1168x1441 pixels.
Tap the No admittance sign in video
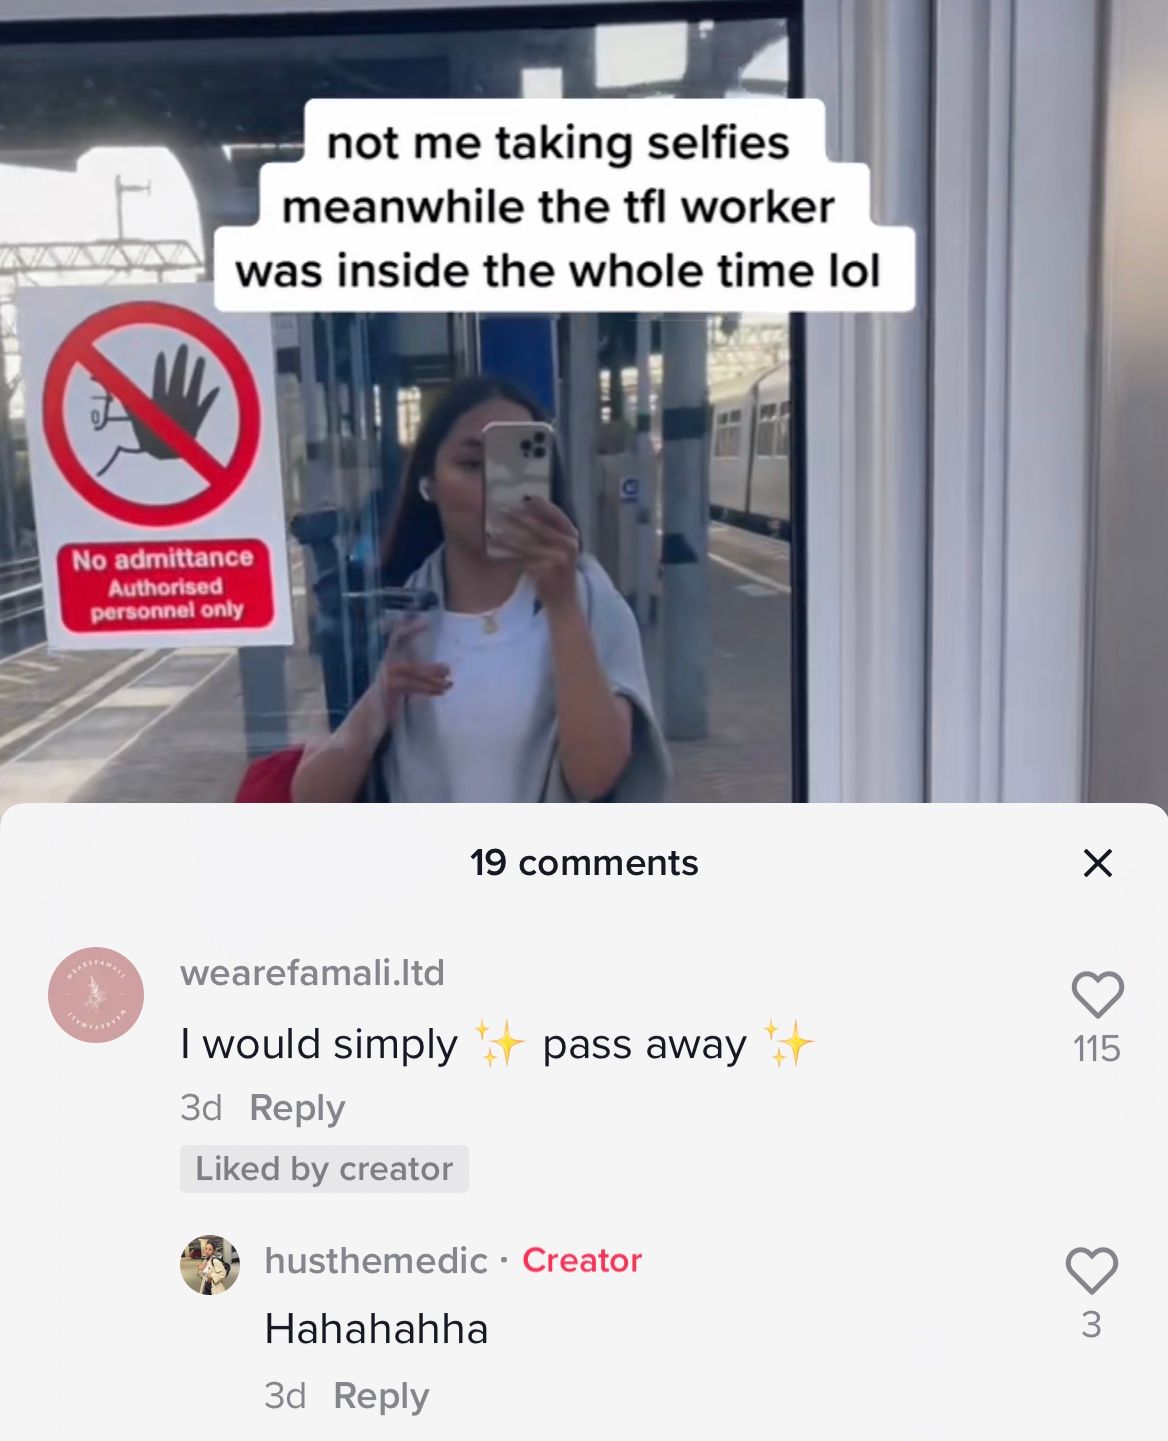click(x=155, y=467)
